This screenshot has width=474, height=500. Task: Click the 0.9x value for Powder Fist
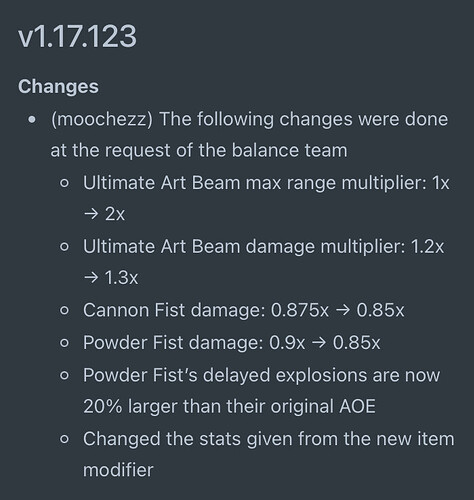pos(287,343)
